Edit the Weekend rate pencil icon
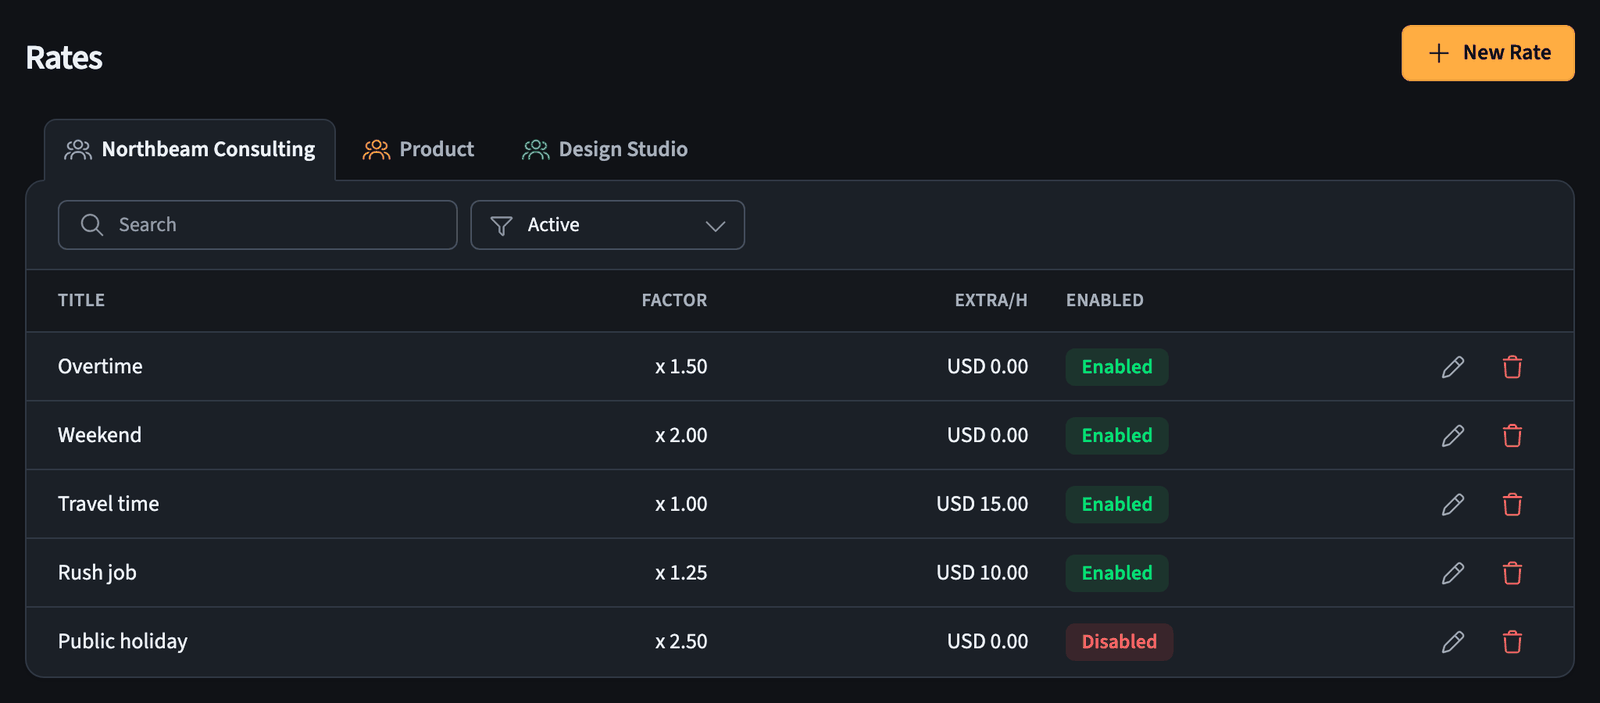 [x=1453, y=436]
